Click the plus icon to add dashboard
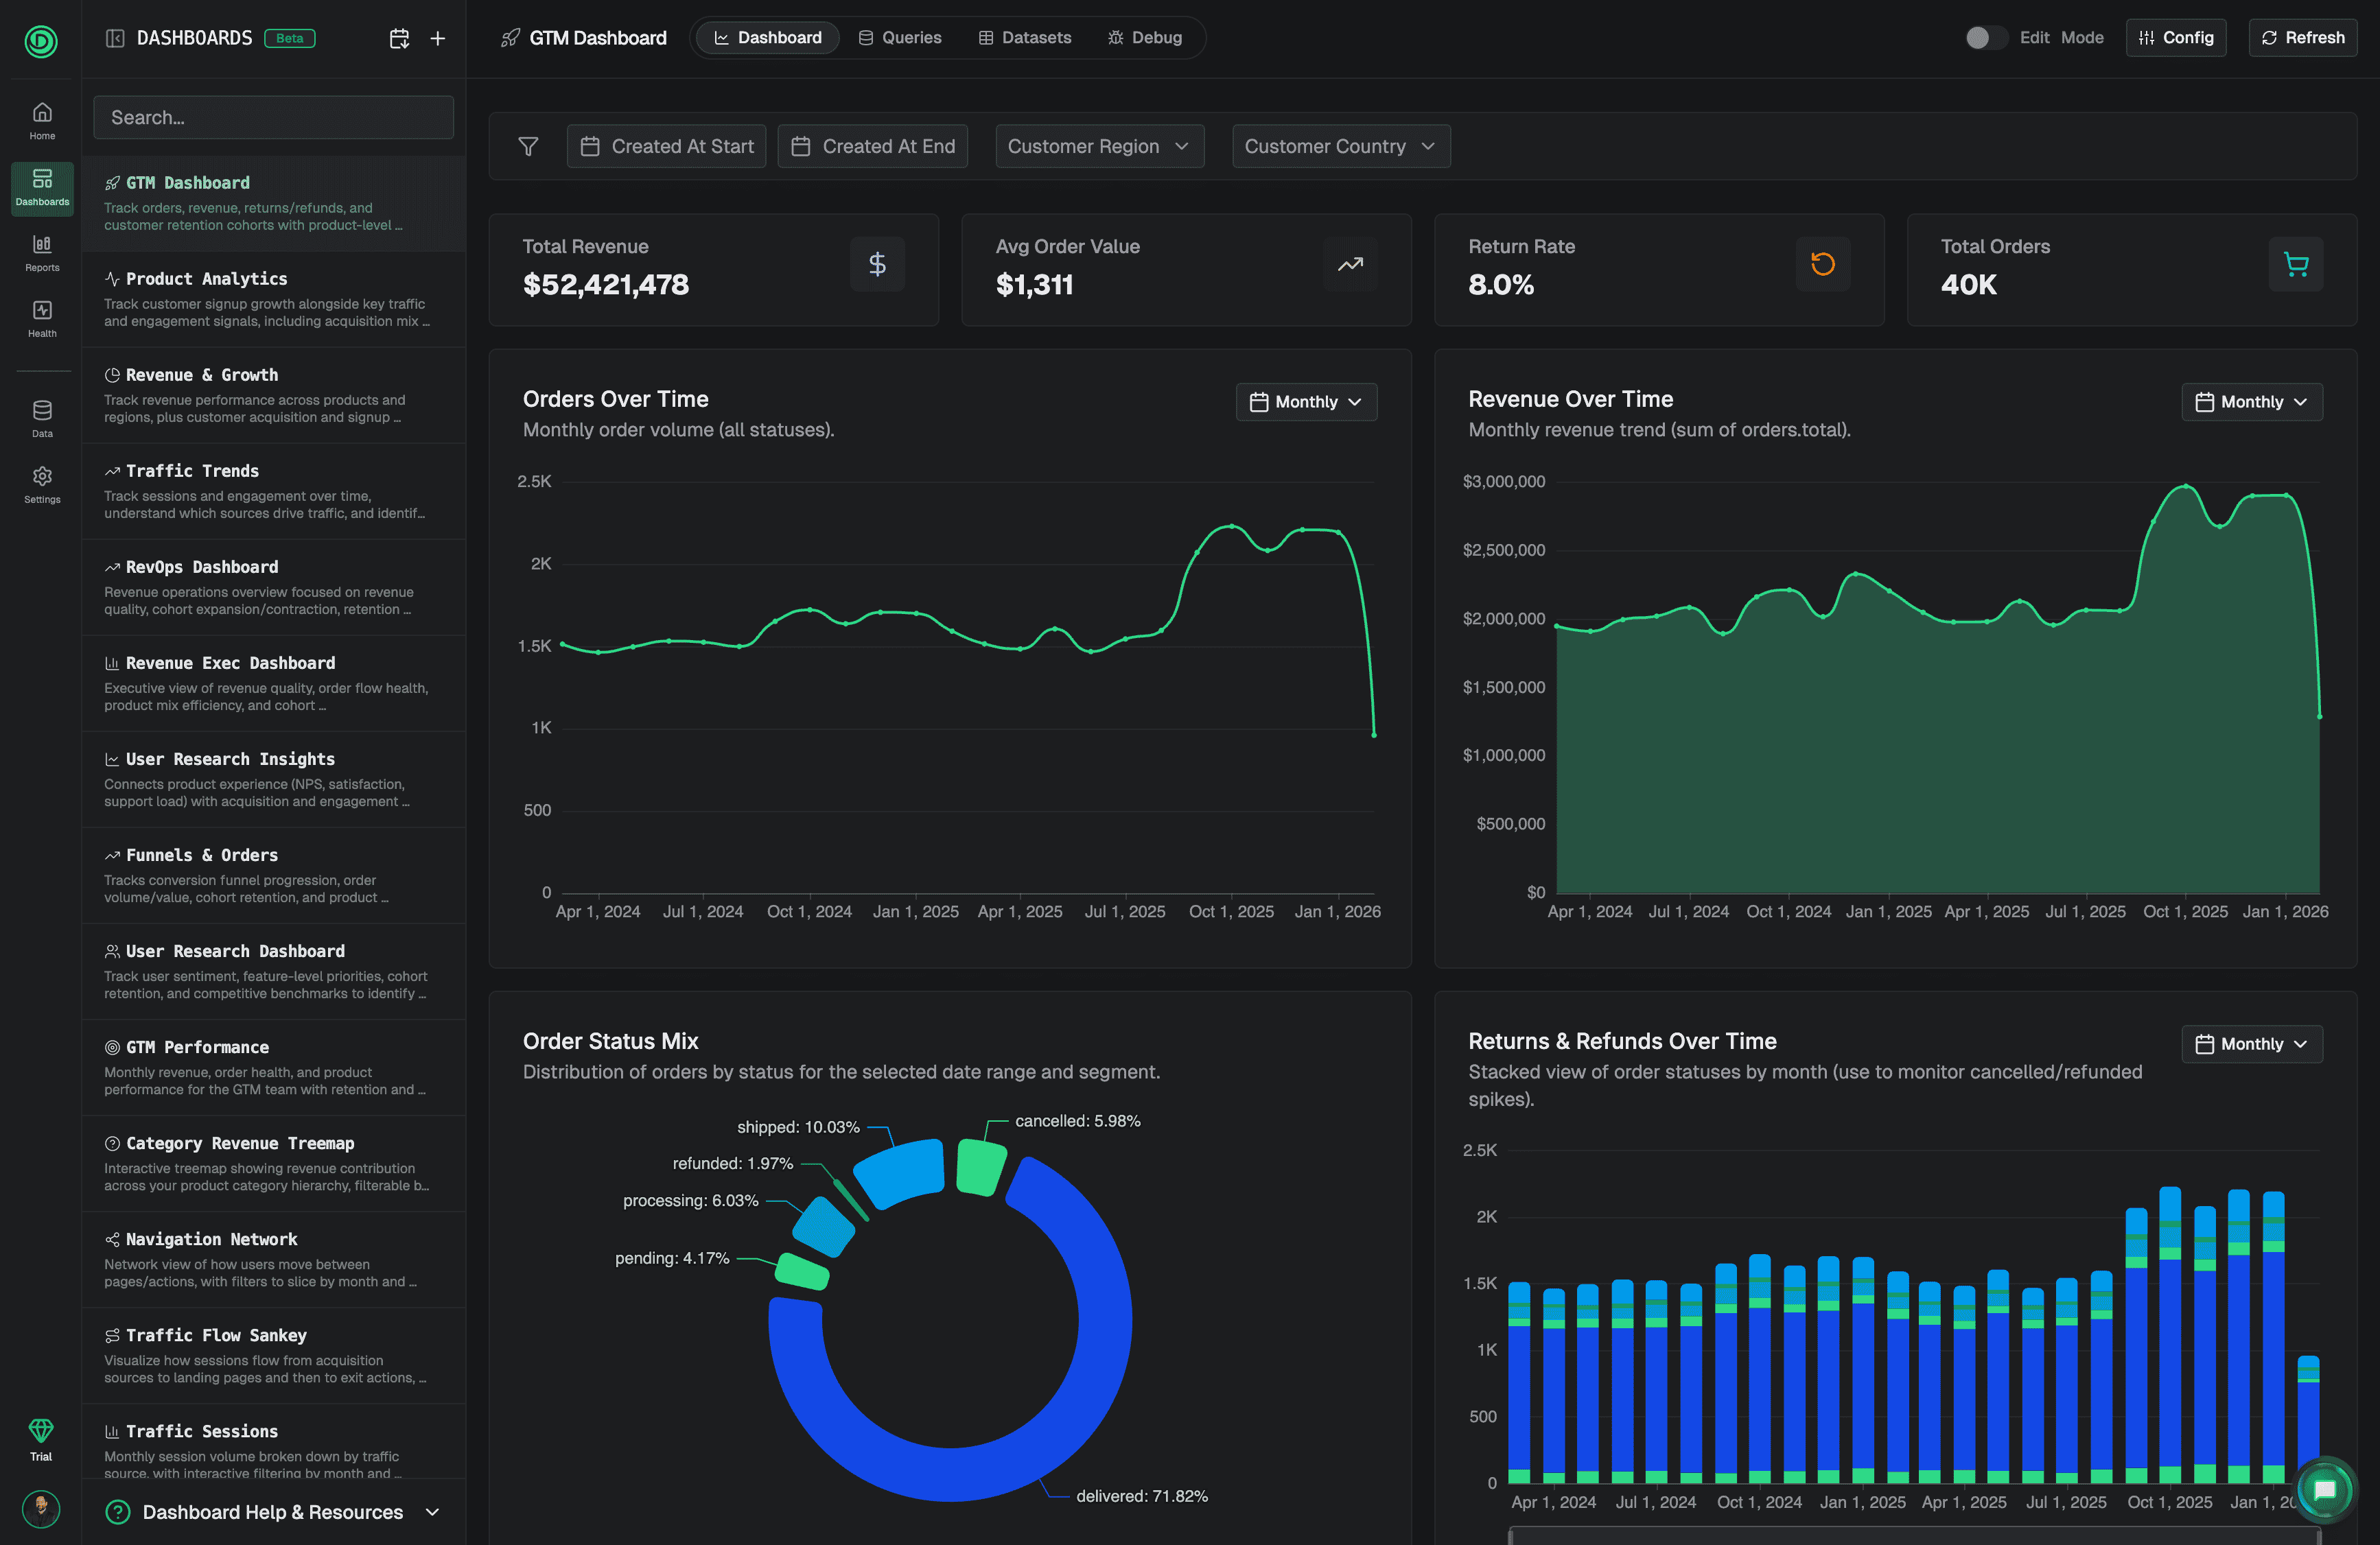 click(x=437, y=38)
